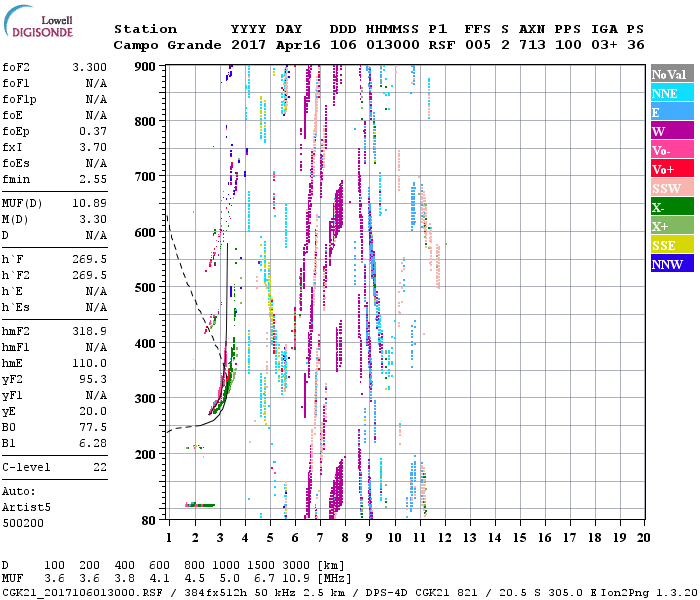This screenshot has width=700, height=600.
Task: Select the NNE cyan legend swatch
Action: click(x=672, y=93)
